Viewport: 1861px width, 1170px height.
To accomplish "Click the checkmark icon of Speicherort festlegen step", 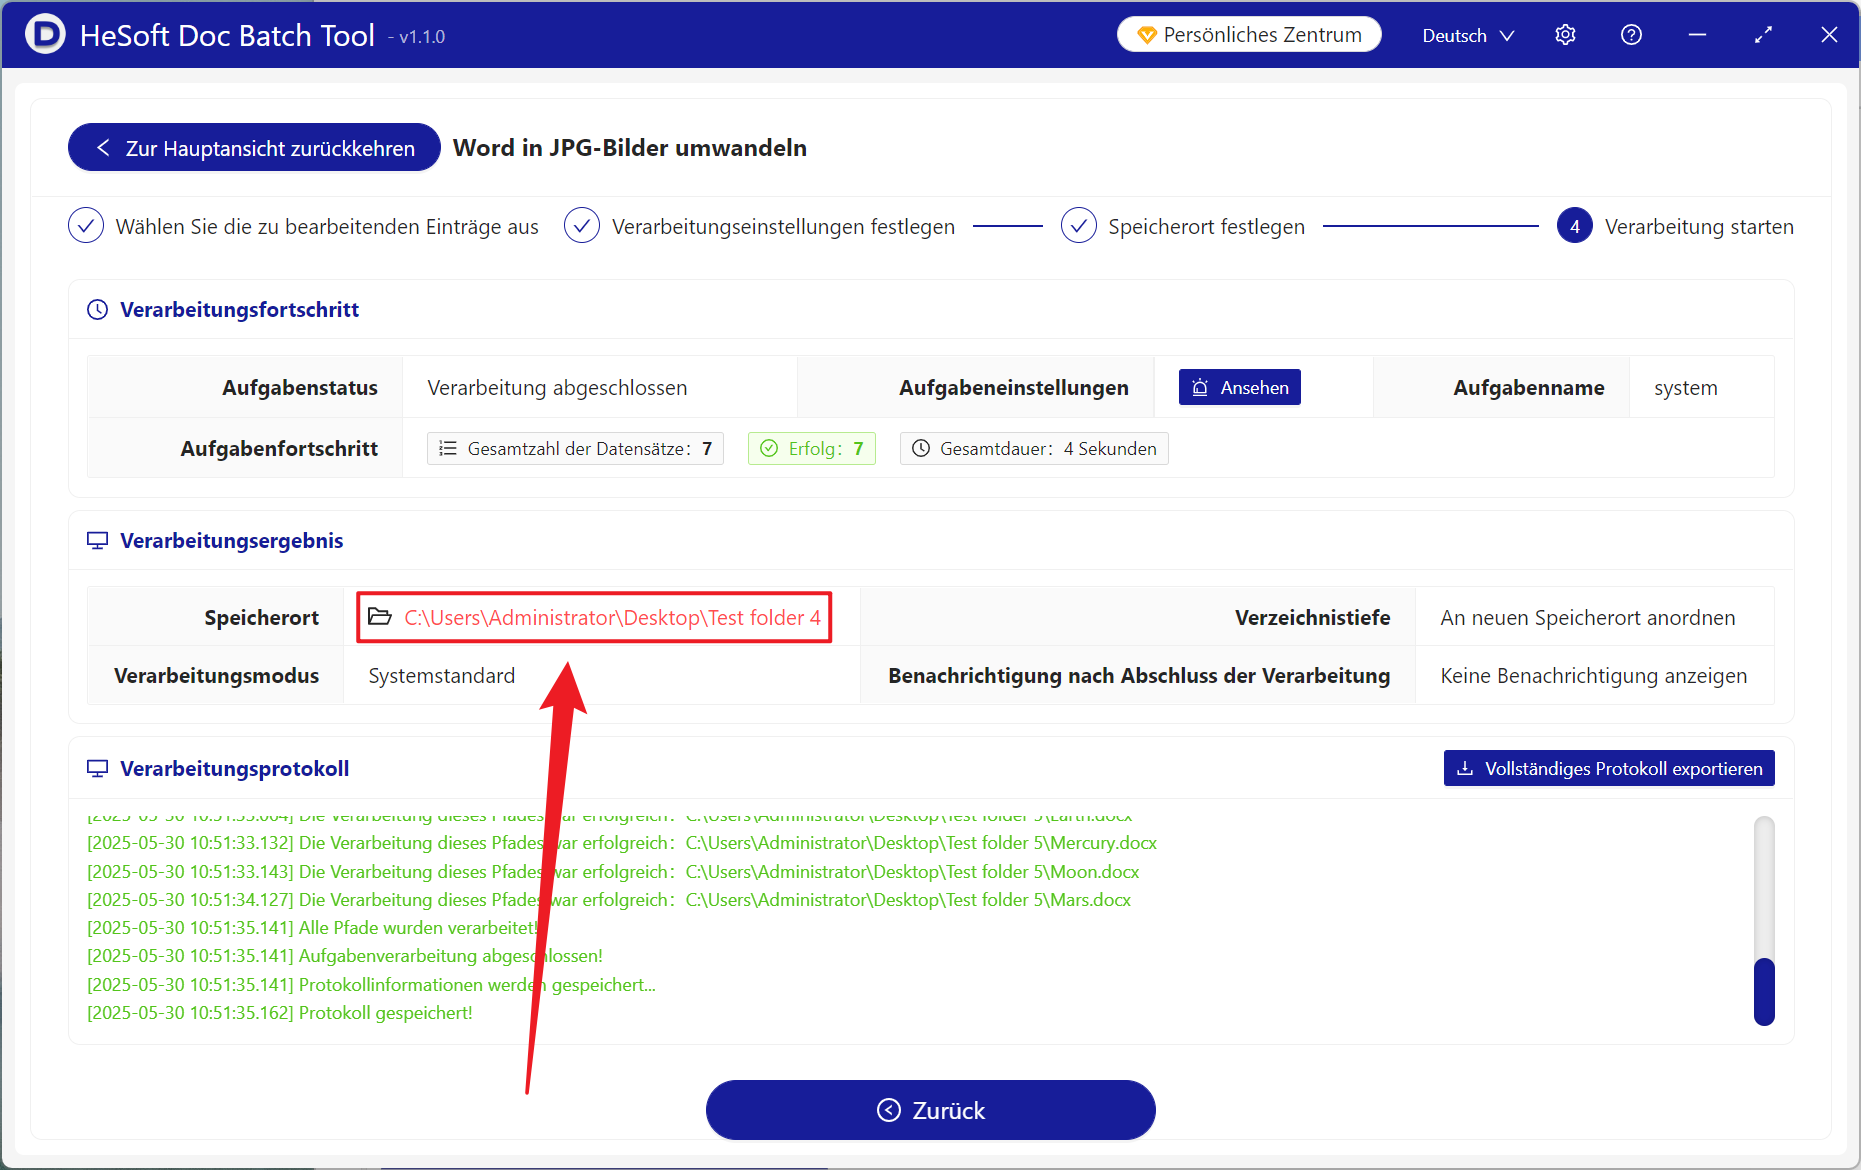I will click(x=1079, y=226).
